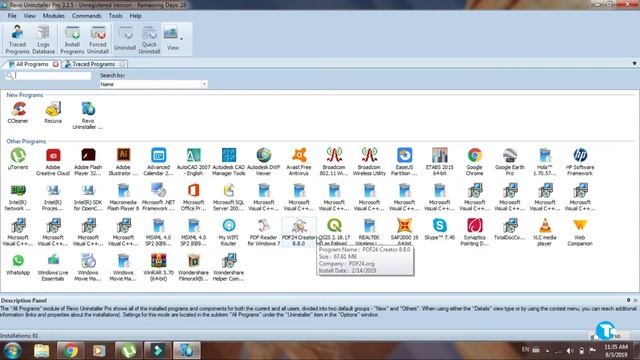
Task: Click in the program search field
Action: [x=52, y=76]
